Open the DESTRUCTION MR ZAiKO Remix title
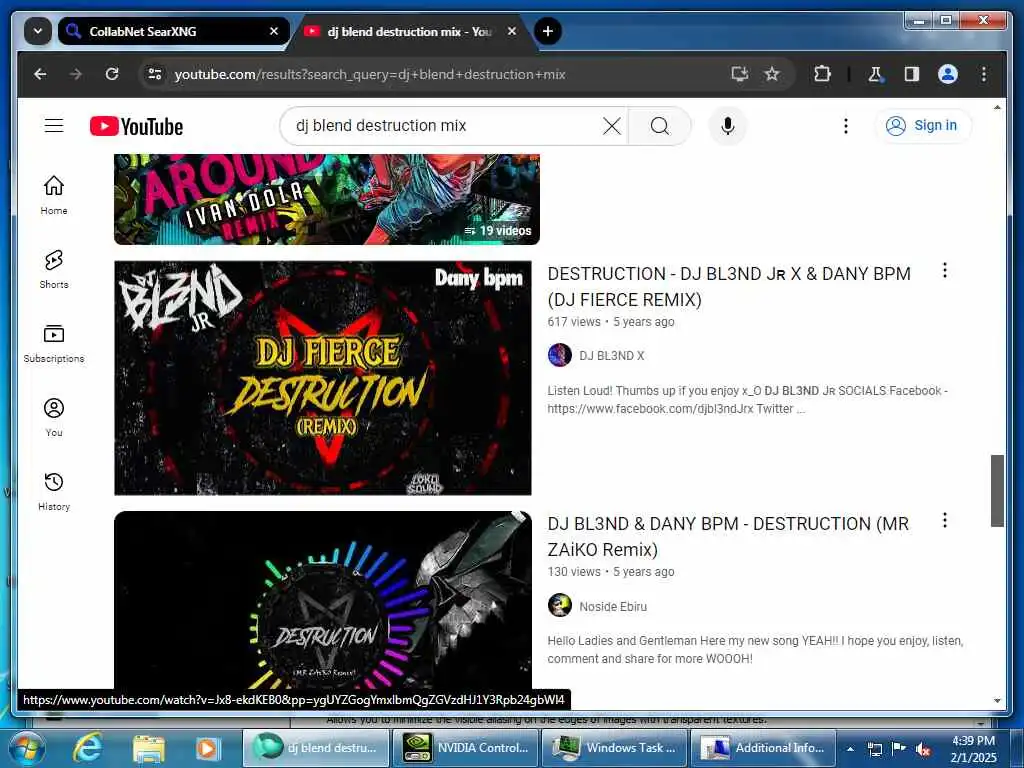Image resolution: width=1024 pixels, height=768 pixels. [x=728, y=537]
